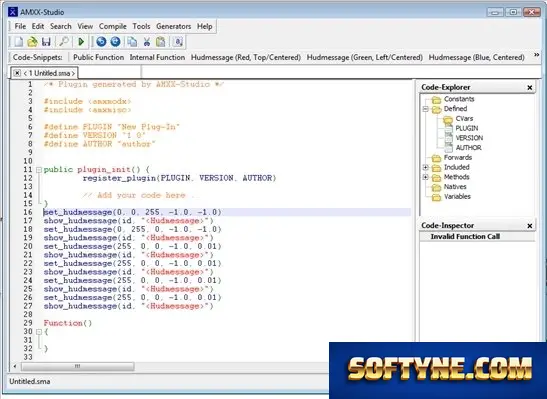Image resolution: width=547 pixels, height=399 pixels.
Task: Open the Compile menu
Action: (112, 27)
